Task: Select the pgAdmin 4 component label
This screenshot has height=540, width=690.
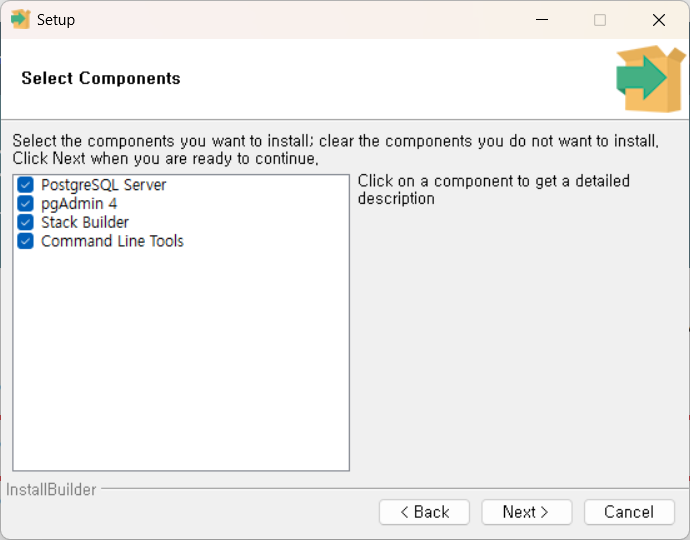Action: [79, 204]
